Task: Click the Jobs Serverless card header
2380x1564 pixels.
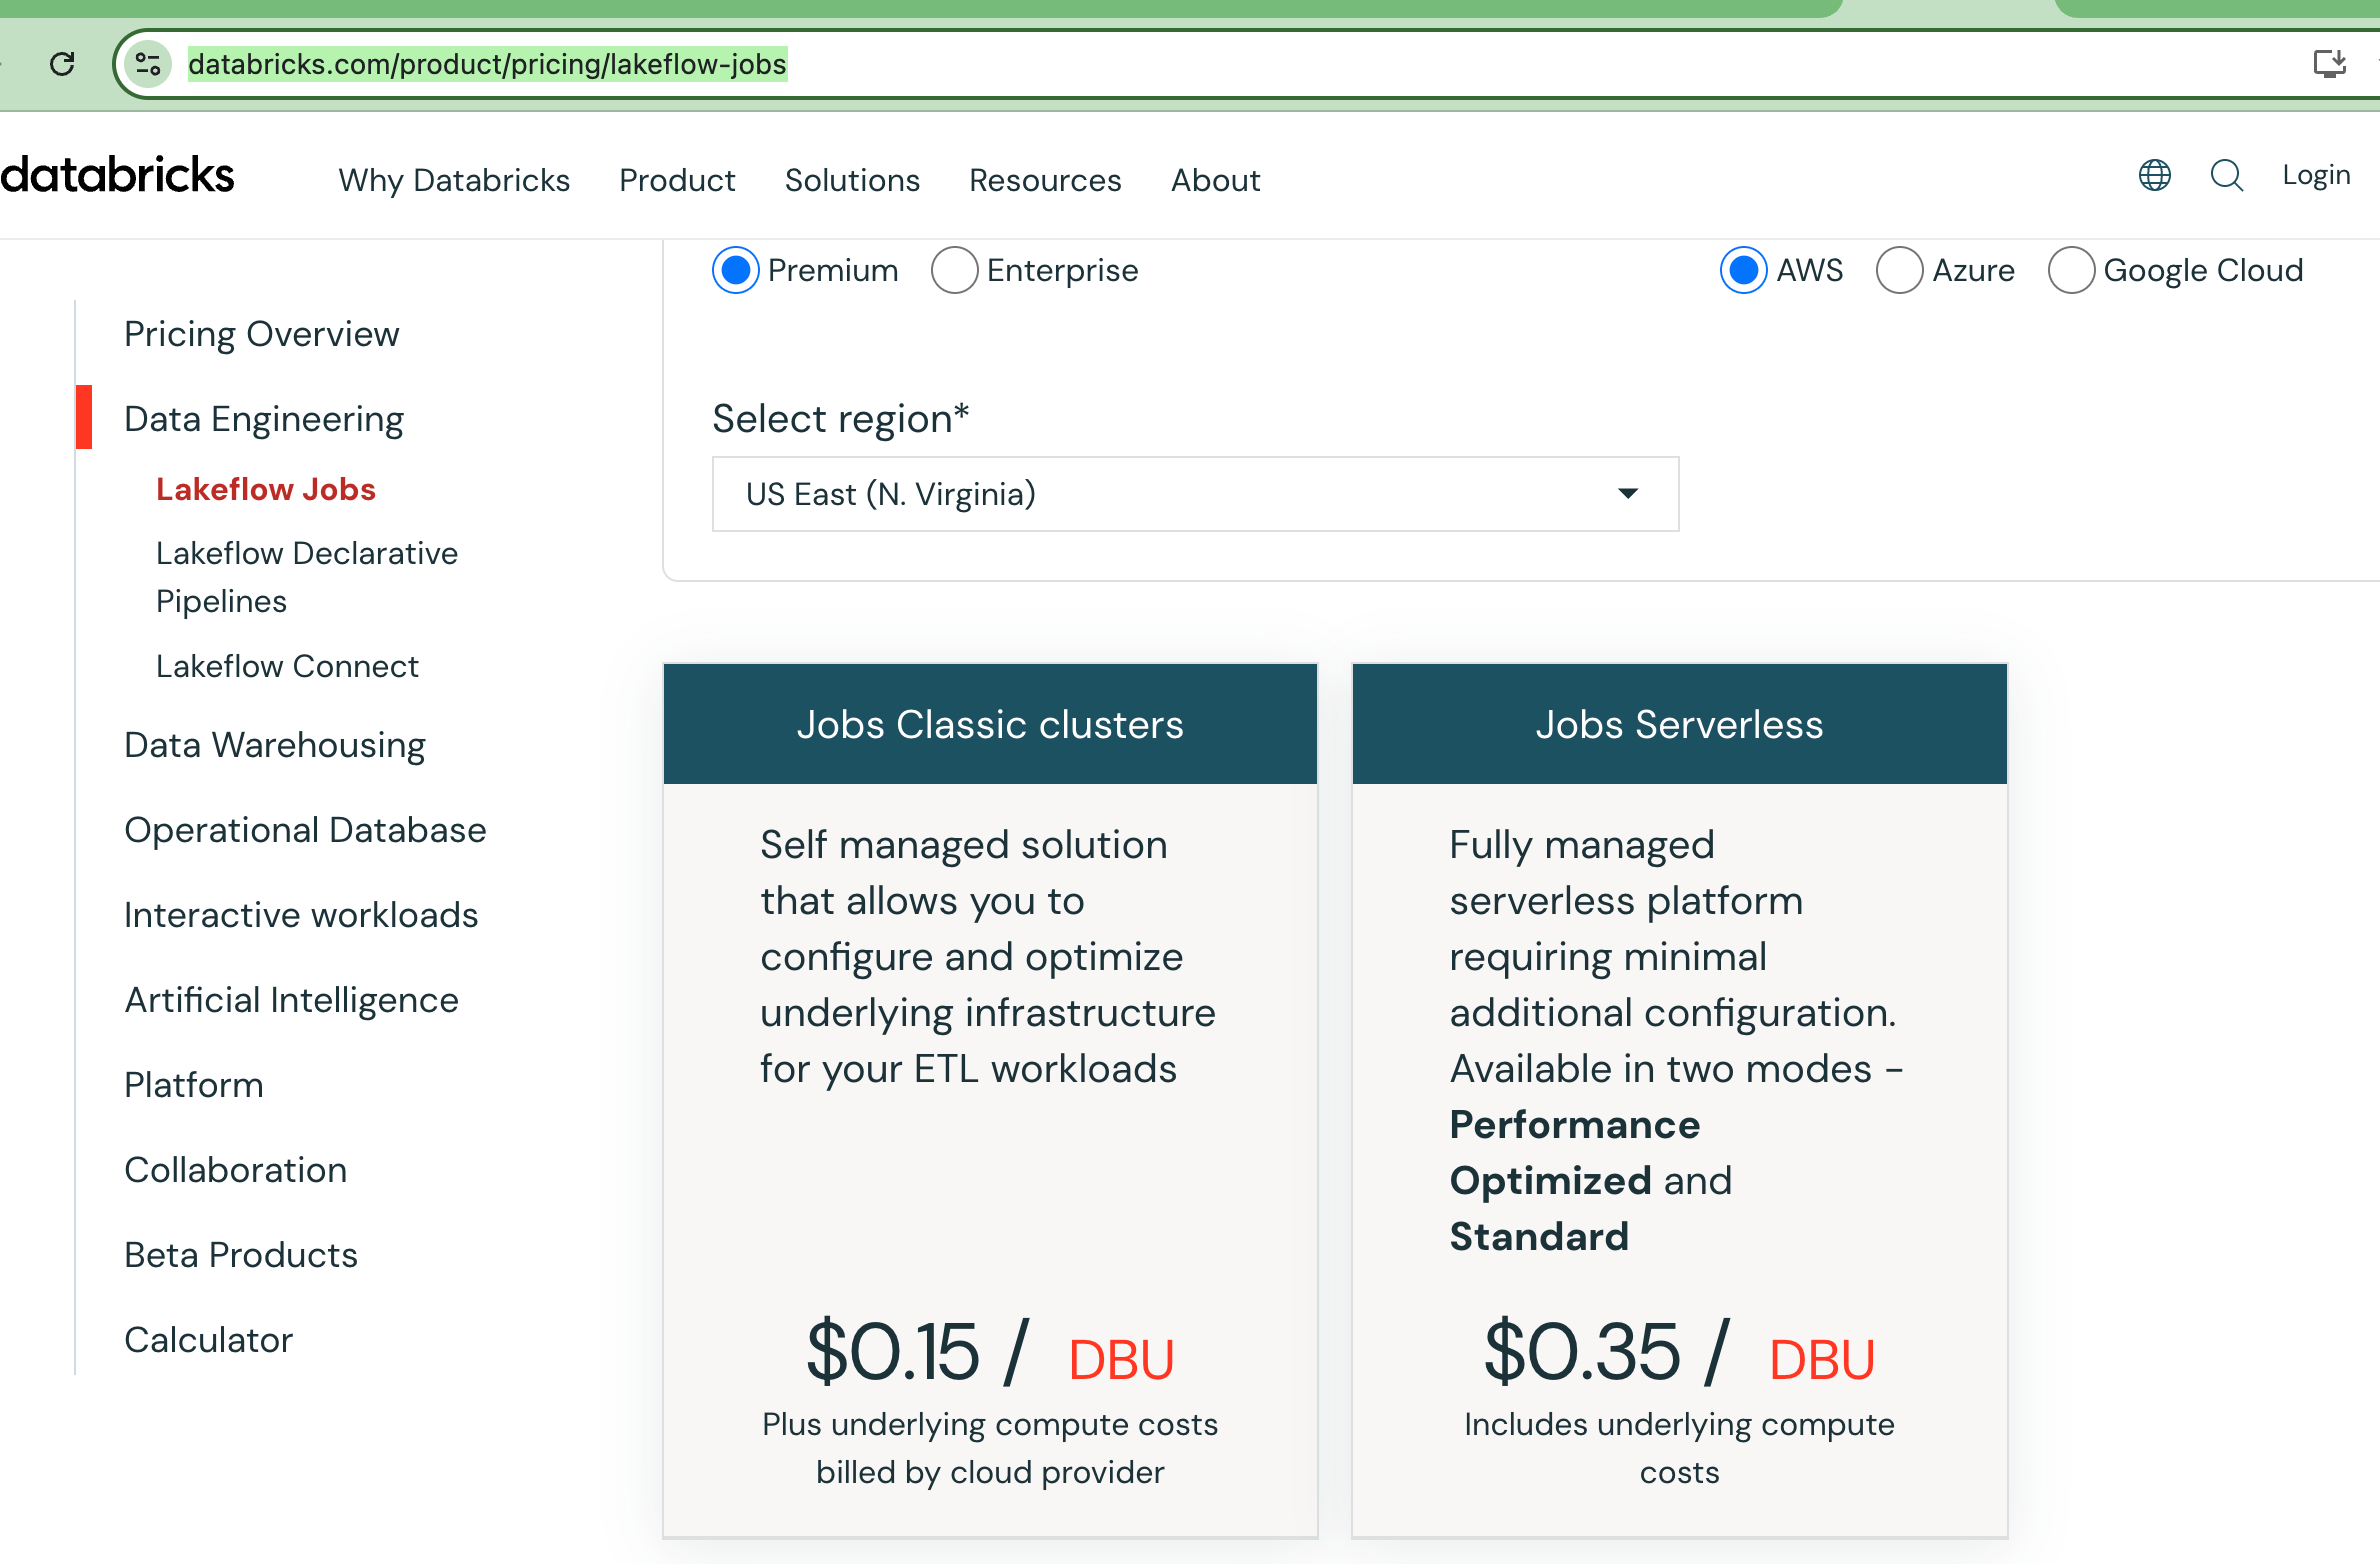Action: pos(1679,724)
